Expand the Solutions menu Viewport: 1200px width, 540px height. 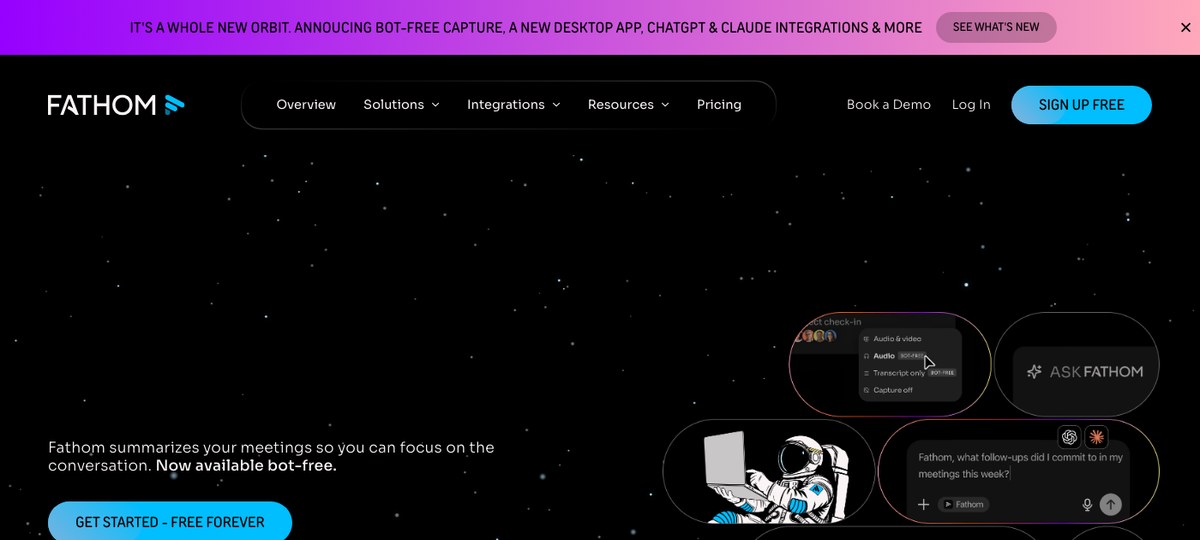tap(401, 104)
